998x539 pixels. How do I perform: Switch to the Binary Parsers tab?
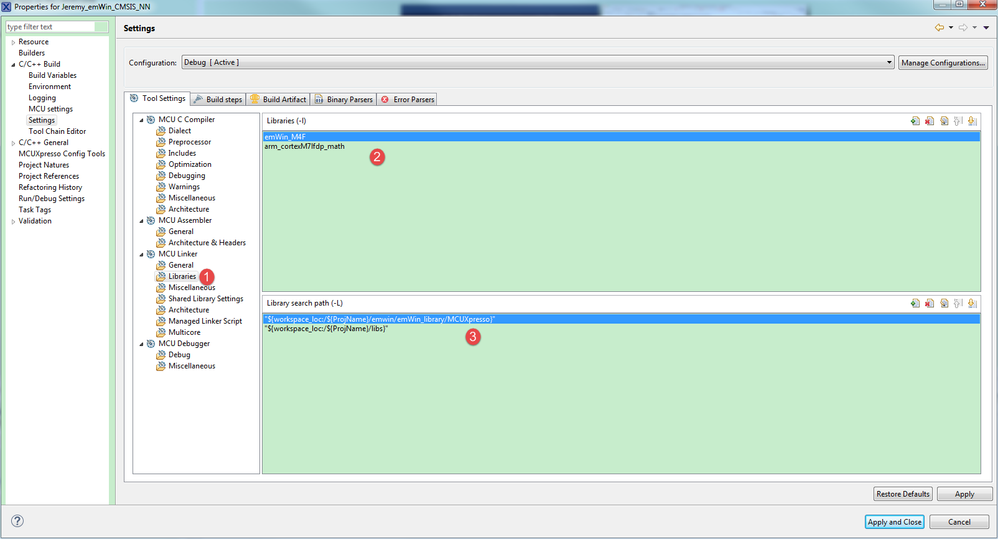344,99
